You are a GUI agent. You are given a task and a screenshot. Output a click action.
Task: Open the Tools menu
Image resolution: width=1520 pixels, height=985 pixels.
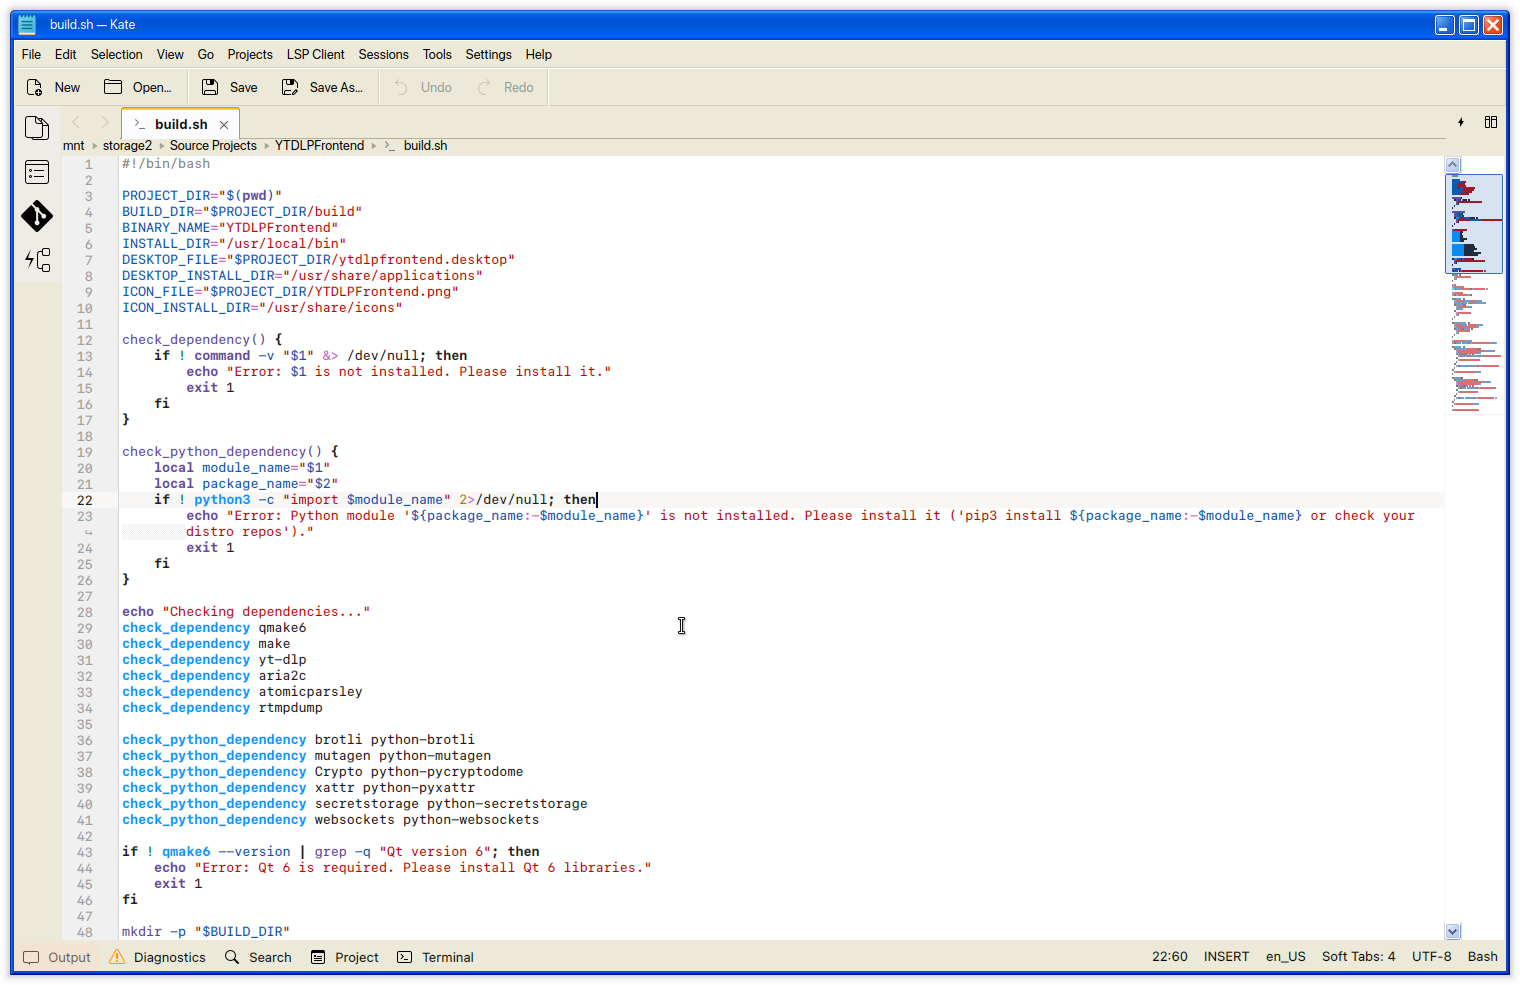pos(437,55)
